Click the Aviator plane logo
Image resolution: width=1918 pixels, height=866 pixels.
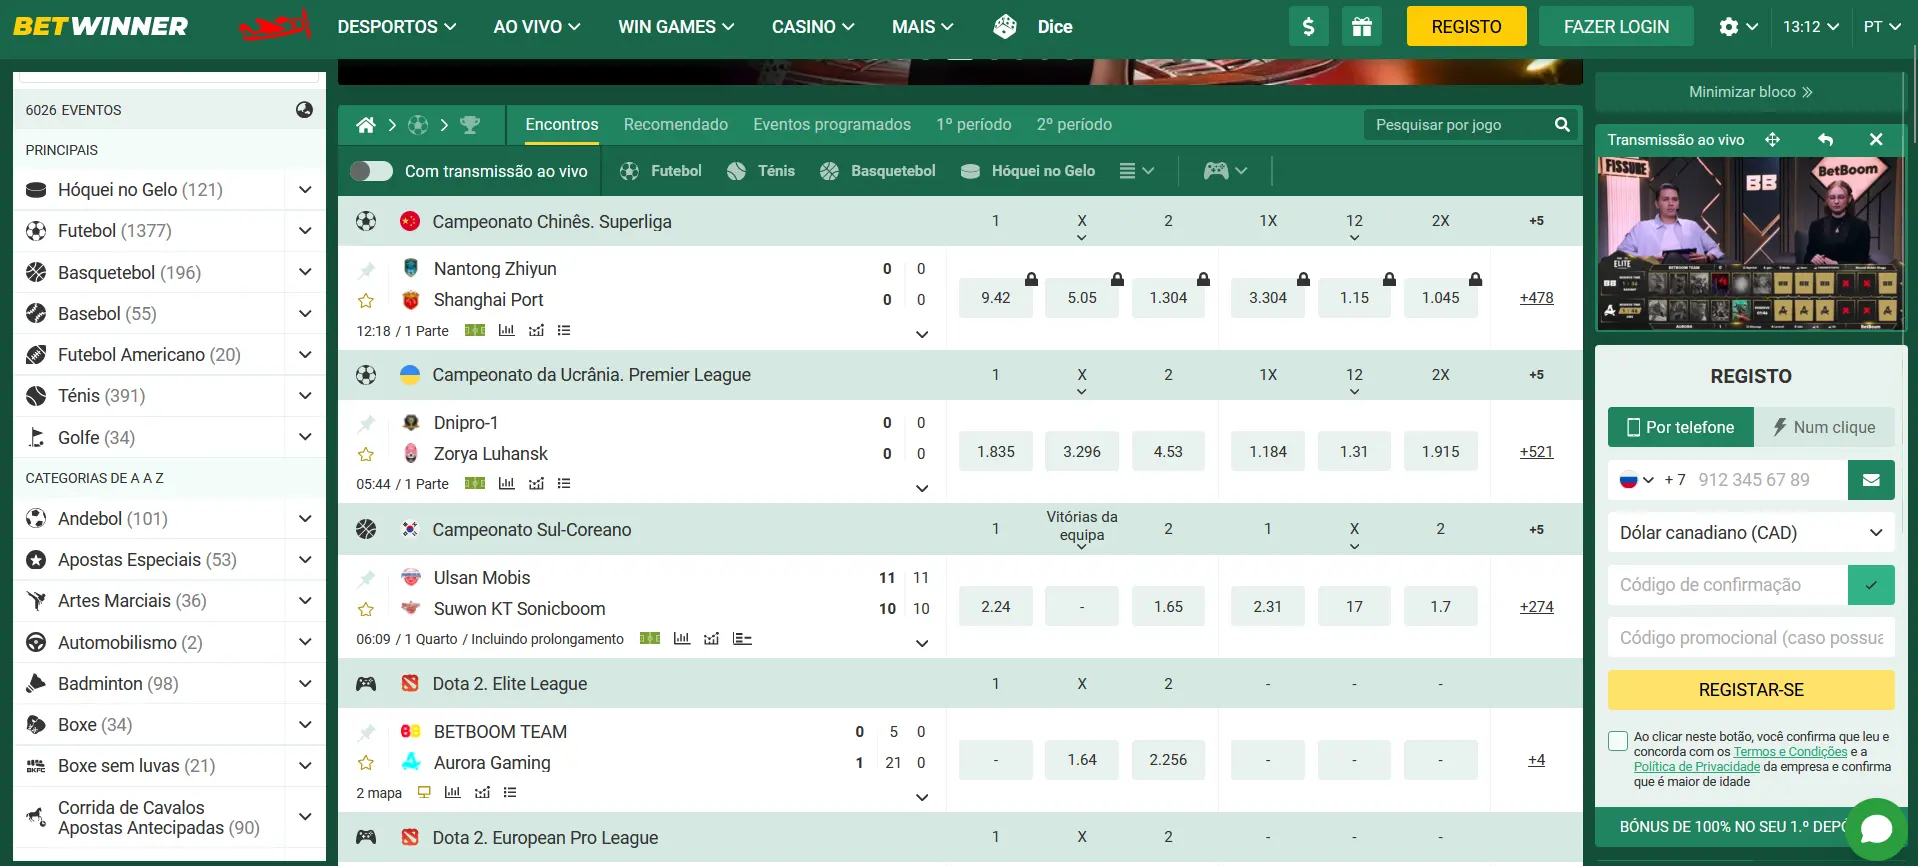(x=275, y=27)
